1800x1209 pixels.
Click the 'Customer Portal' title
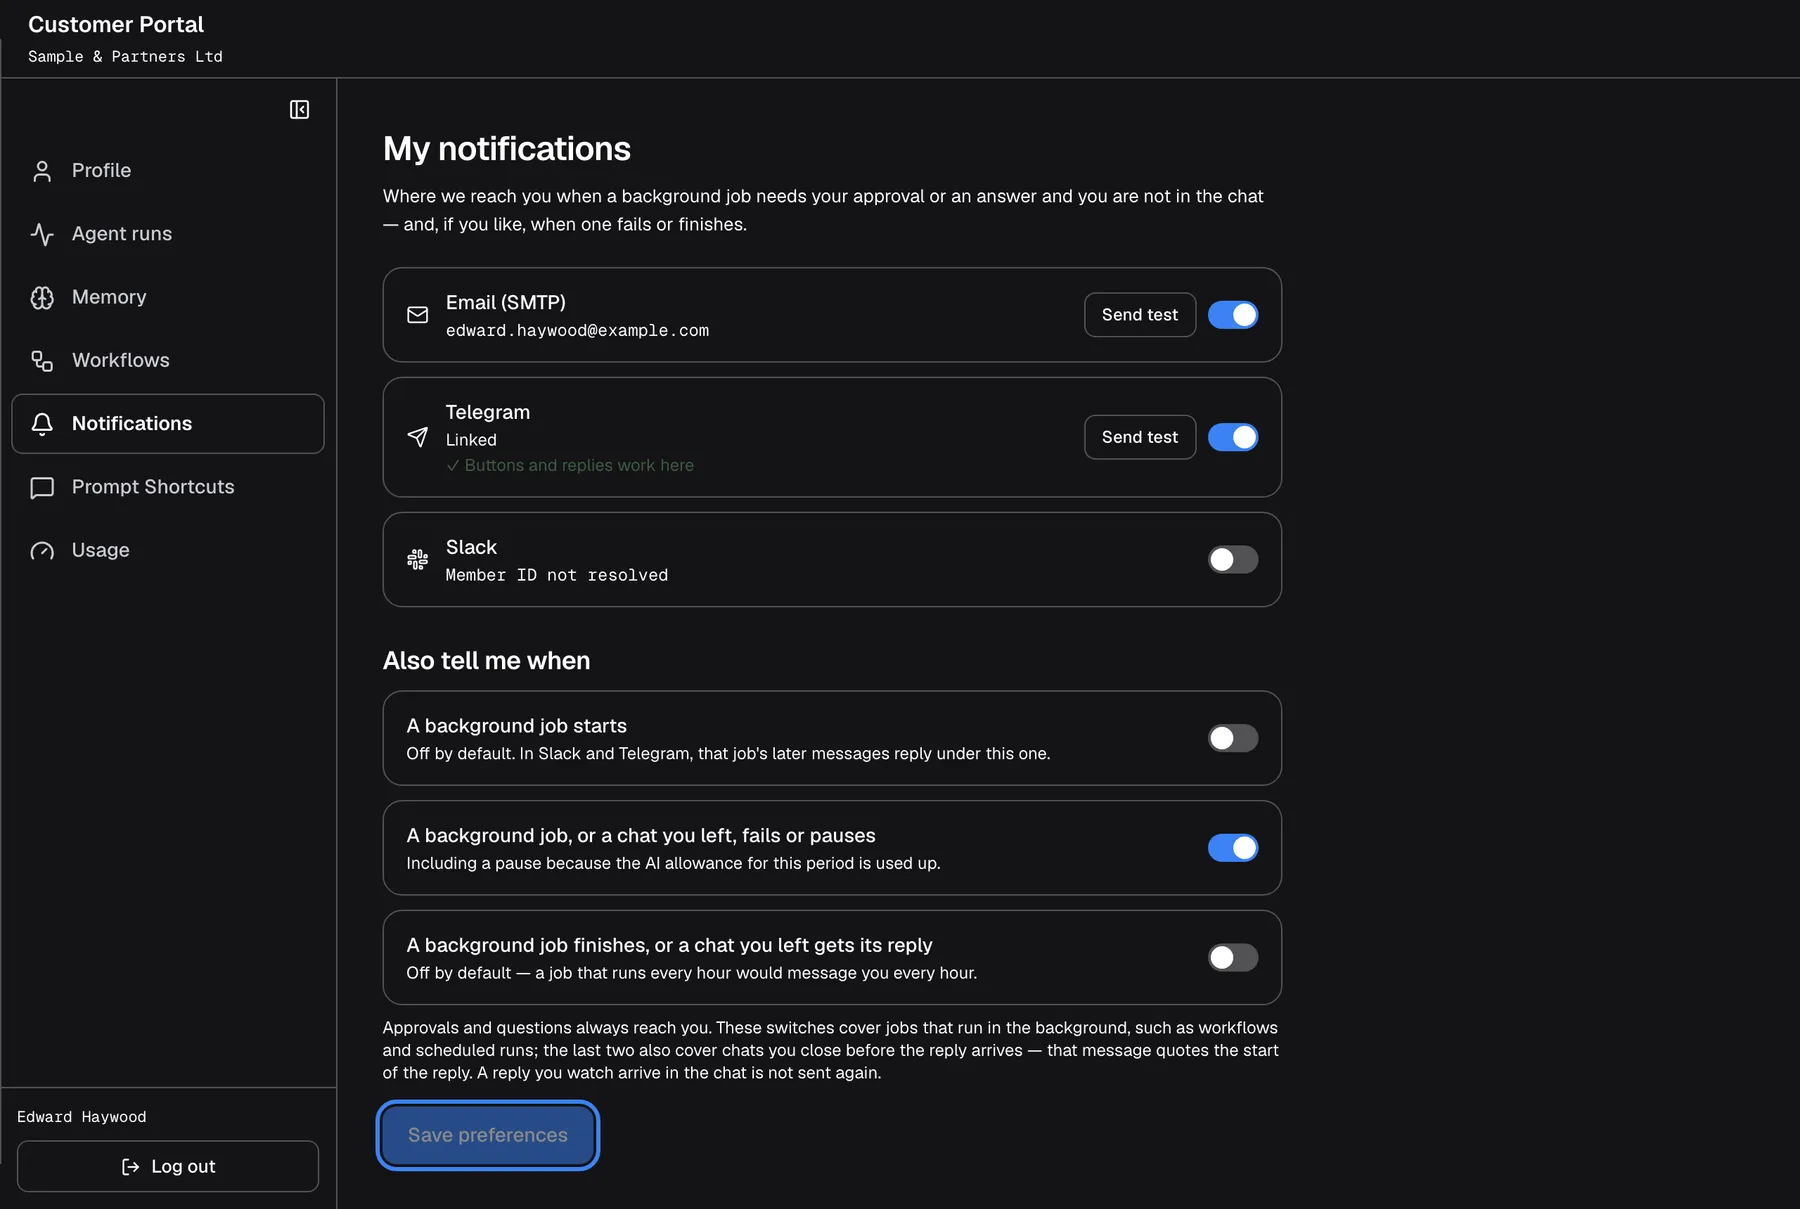point(116,24)
